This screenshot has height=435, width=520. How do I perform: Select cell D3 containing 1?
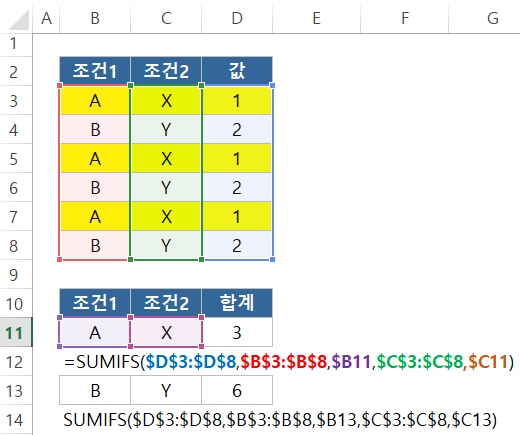pyautogui.click(x=237, y=100)
